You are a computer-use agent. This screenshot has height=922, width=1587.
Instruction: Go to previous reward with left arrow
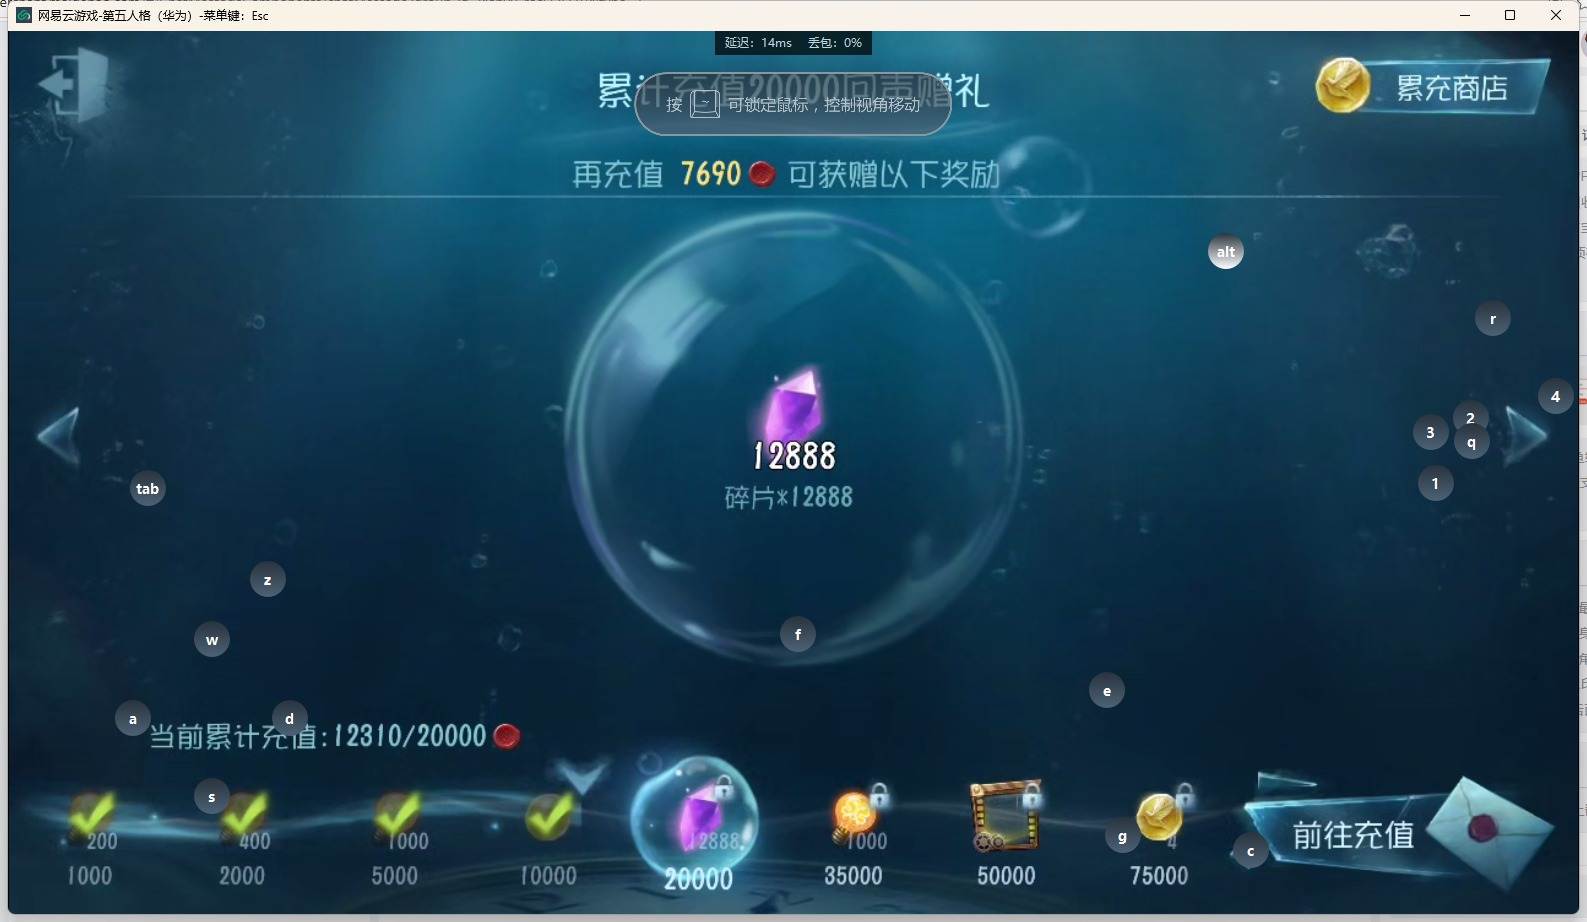coord(58,436)
